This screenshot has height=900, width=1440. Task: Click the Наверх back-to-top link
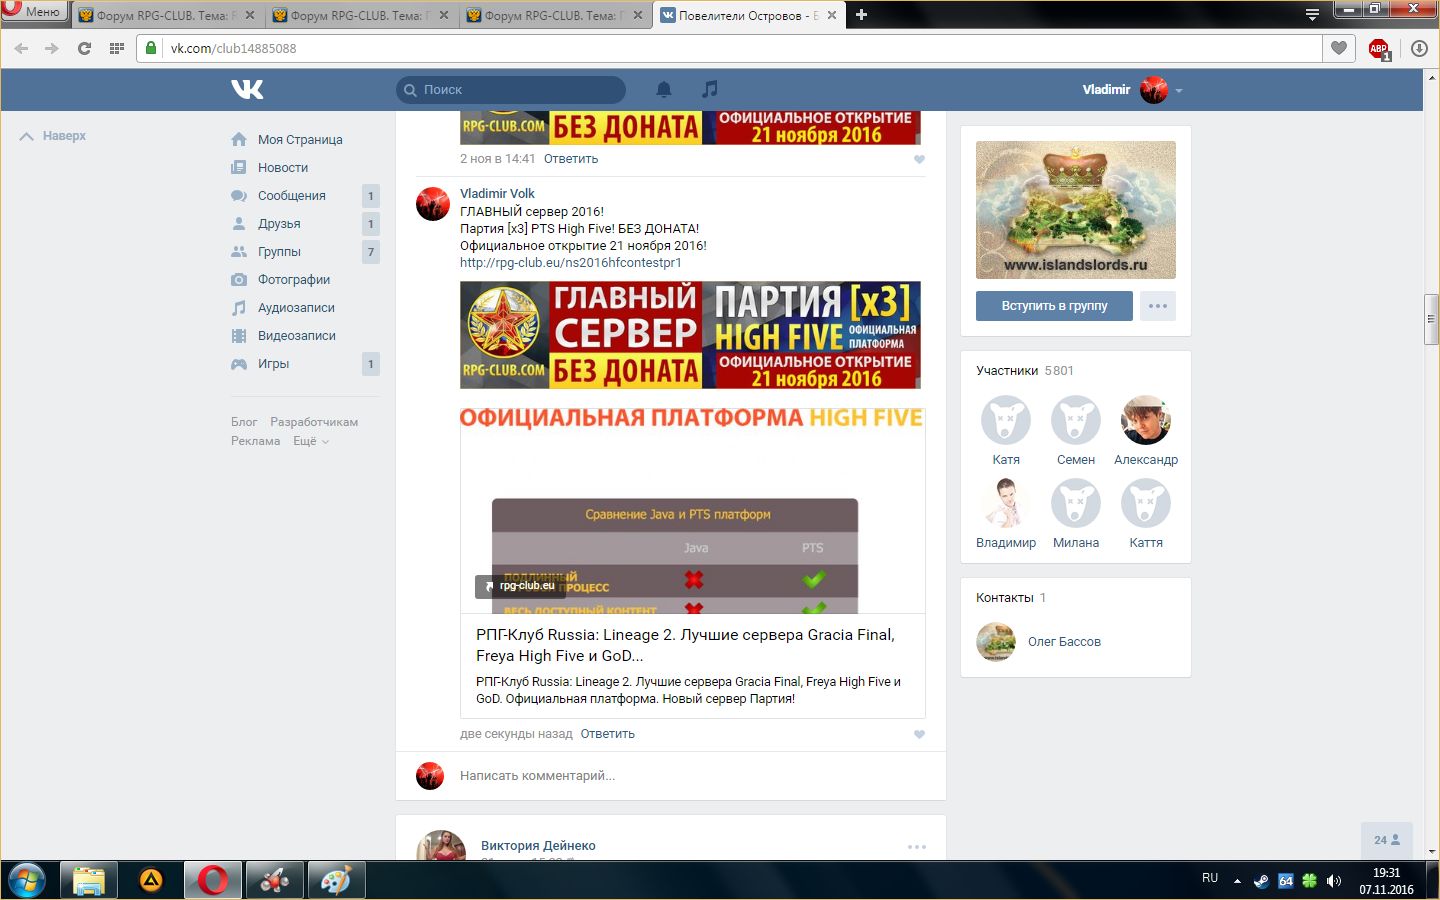pos(54,136)
